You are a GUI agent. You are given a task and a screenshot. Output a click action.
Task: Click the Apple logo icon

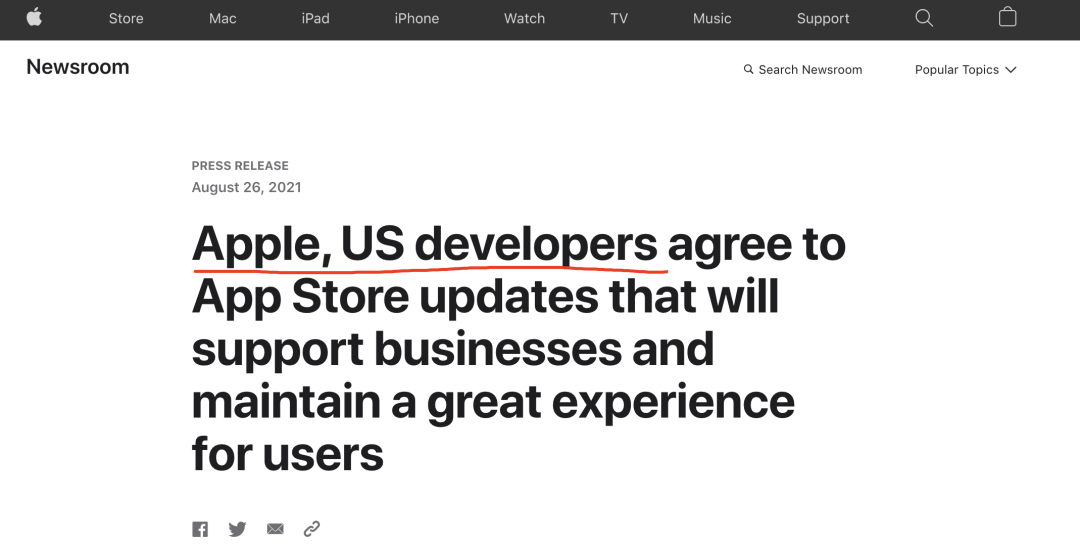pyautogui.click(x=34, y=17)
